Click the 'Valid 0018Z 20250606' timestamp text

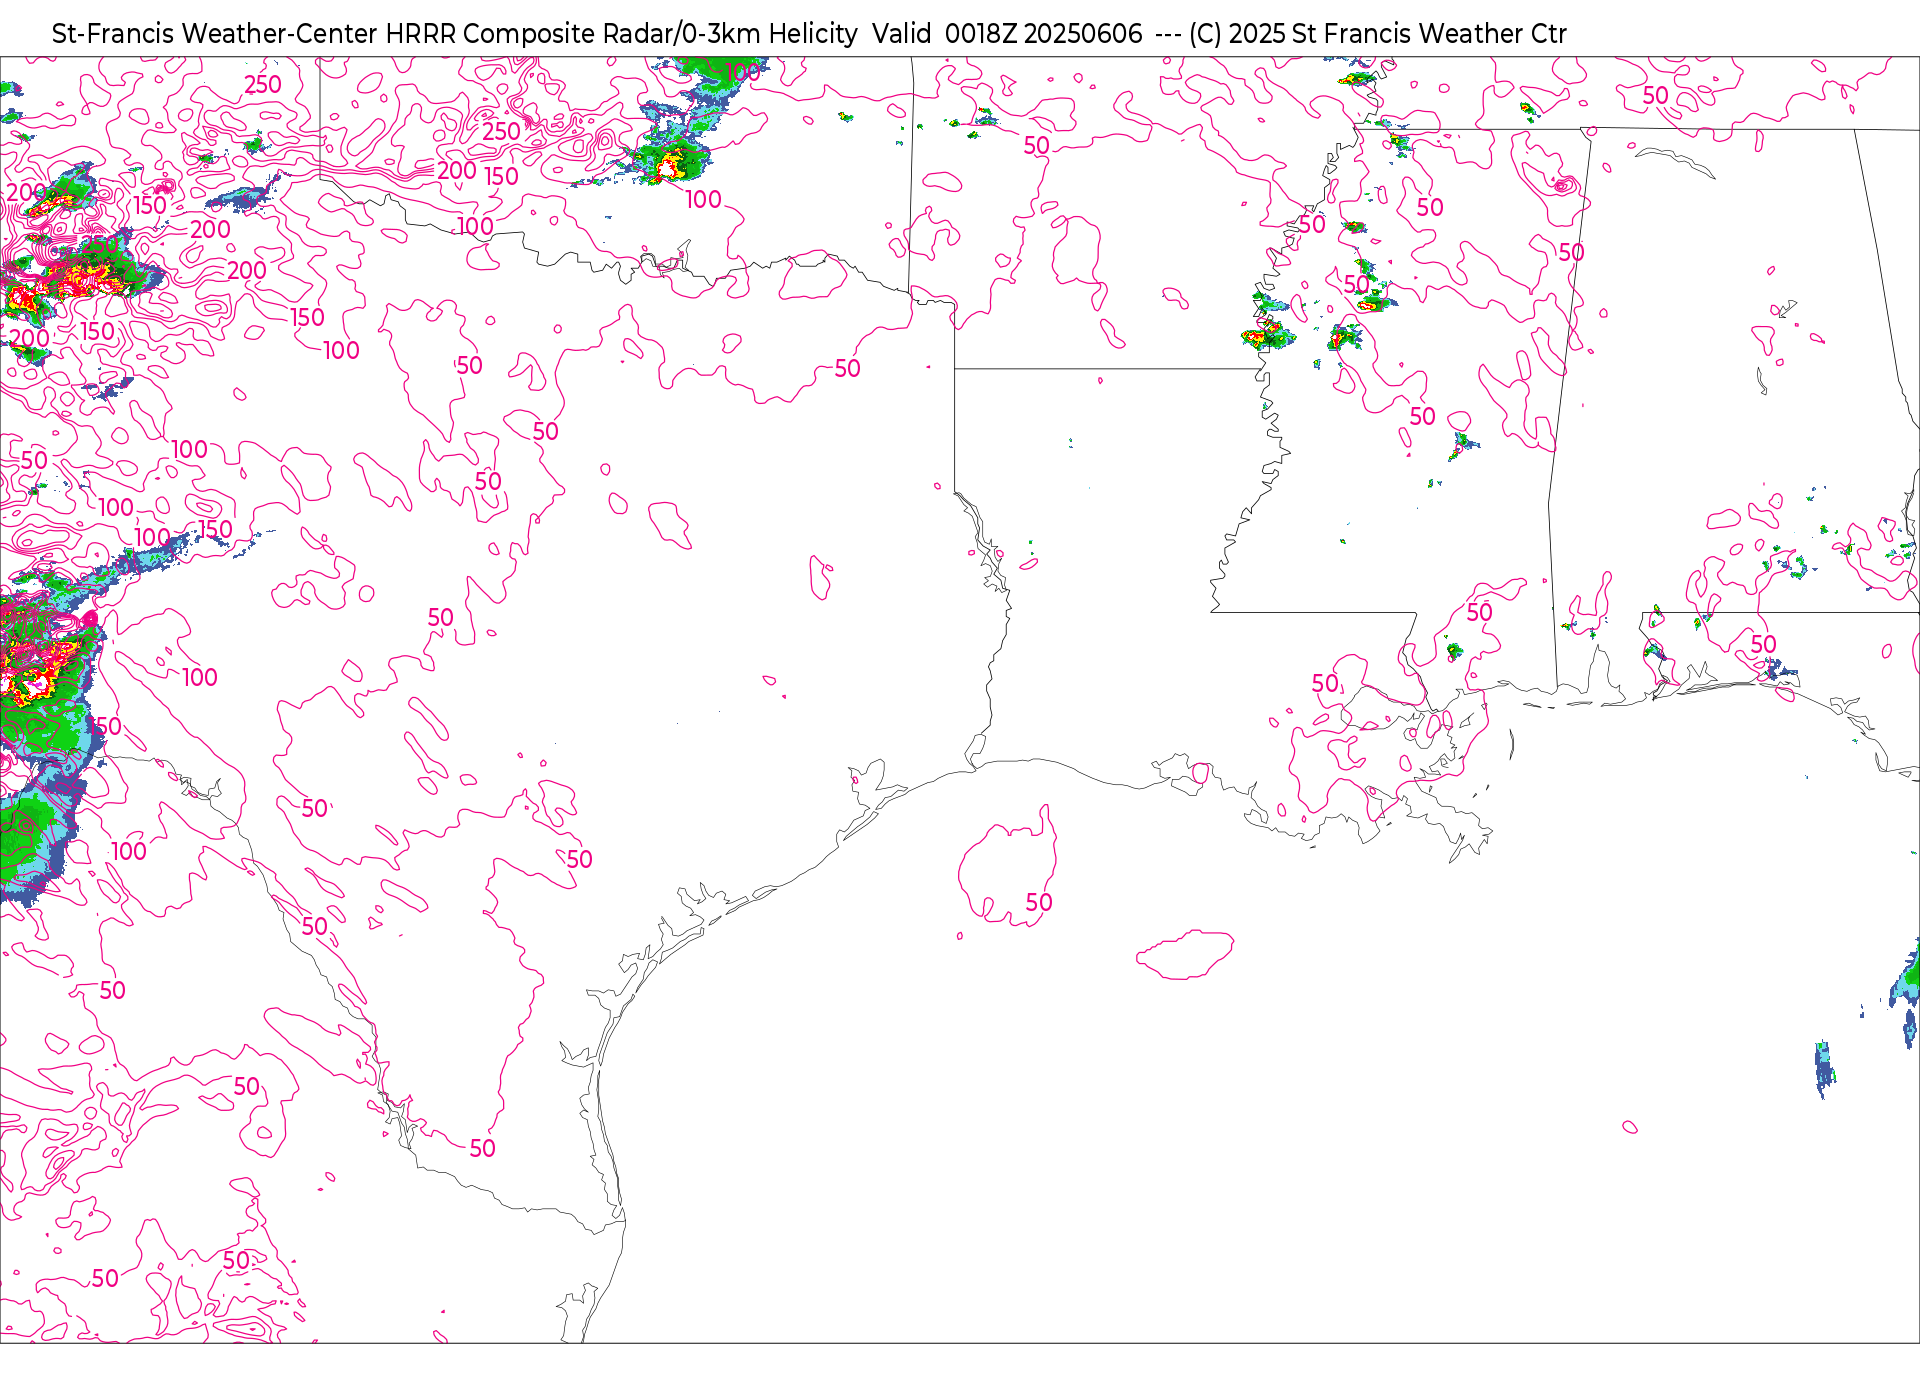(x=1007, y=34)
